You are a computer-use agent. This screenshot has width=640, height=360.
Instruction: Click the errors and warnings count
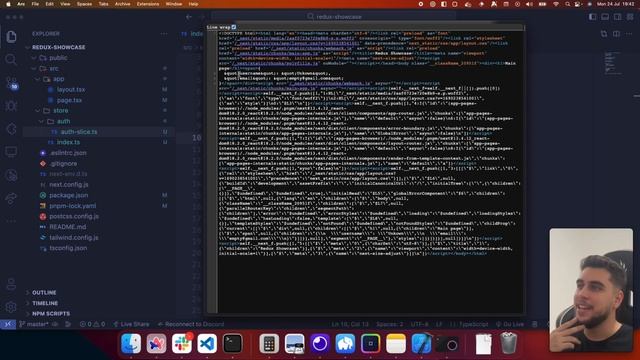(92, 324)
